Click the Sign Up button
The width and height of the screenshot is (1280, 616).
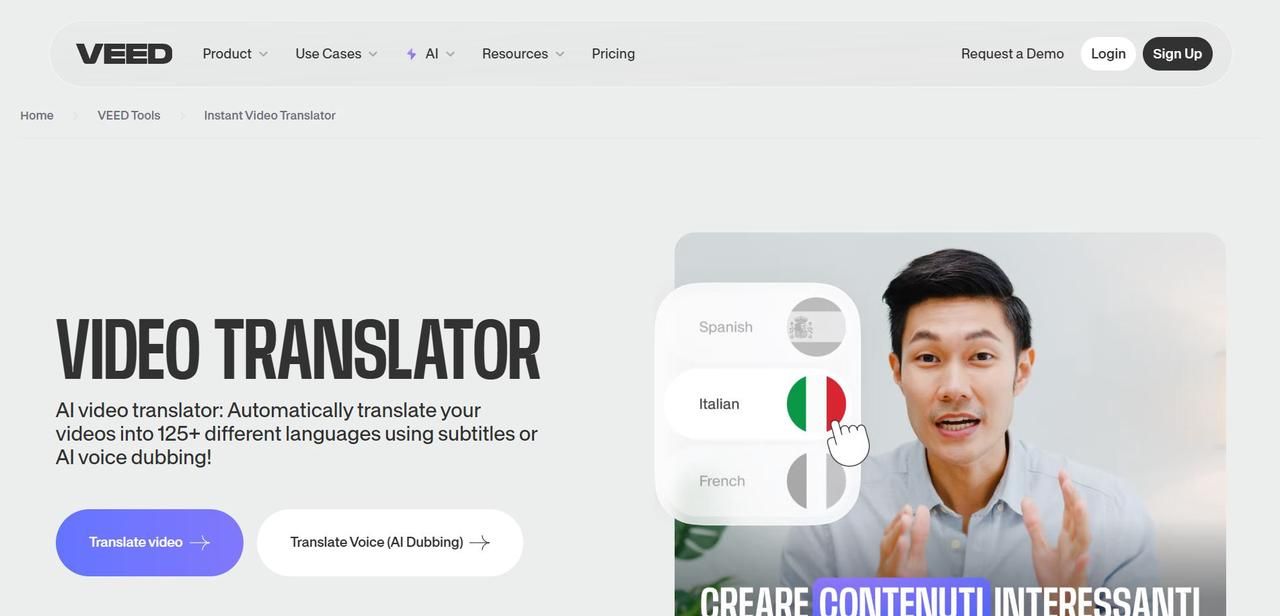(x=1177, y=54)
